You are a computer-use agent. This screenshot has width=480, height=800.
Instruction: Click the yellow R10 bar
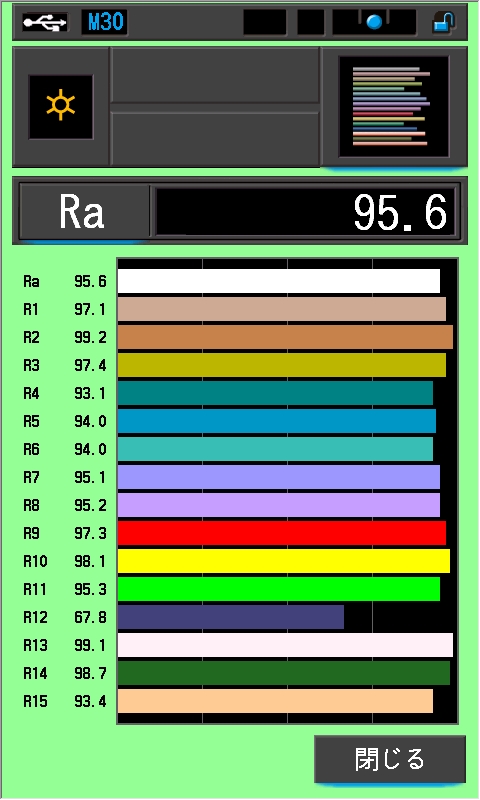tap(284, 561)
